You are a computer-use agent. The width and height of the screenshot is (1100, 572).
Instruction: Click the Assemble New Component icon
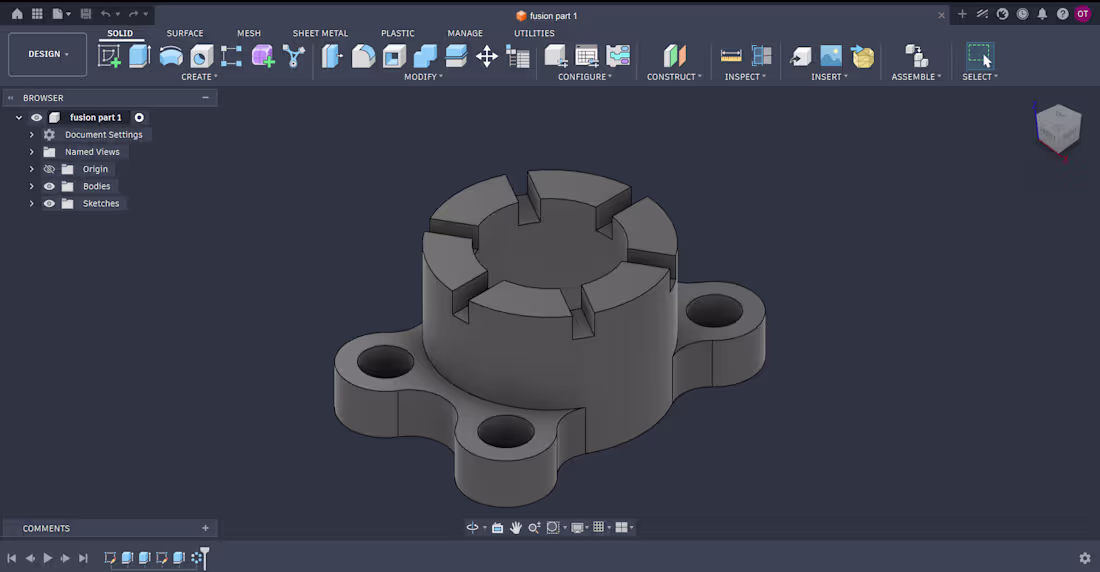pyautogui.click(x=915, y=56)
